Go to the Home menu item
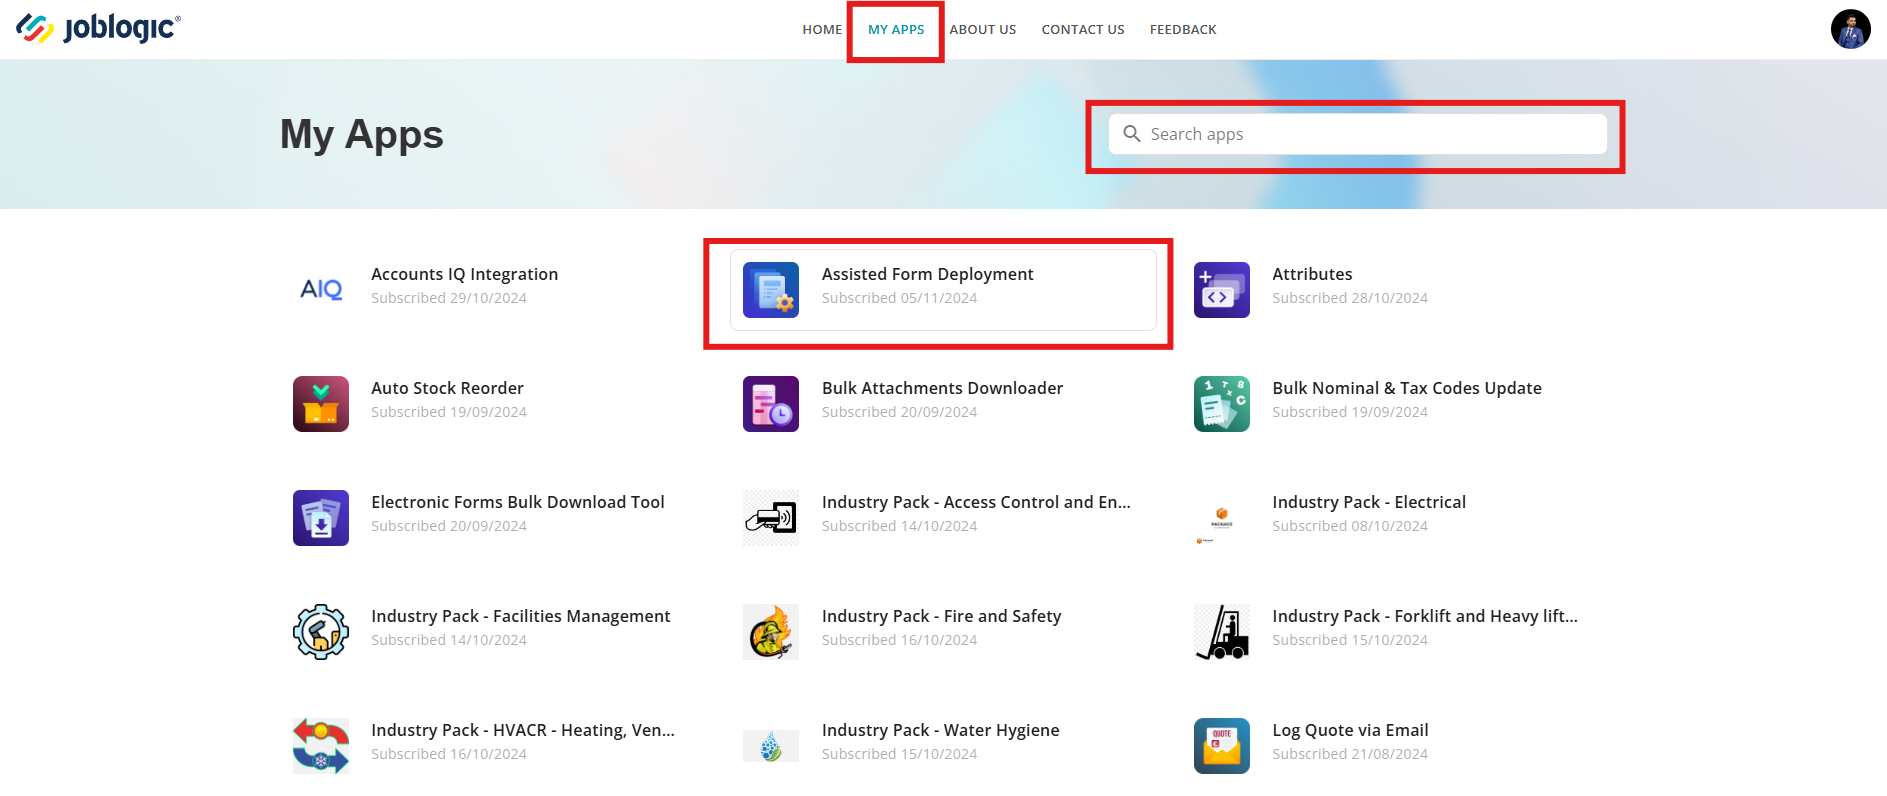The height and width of the screenshot is (796, 1887). coord(822,30)
